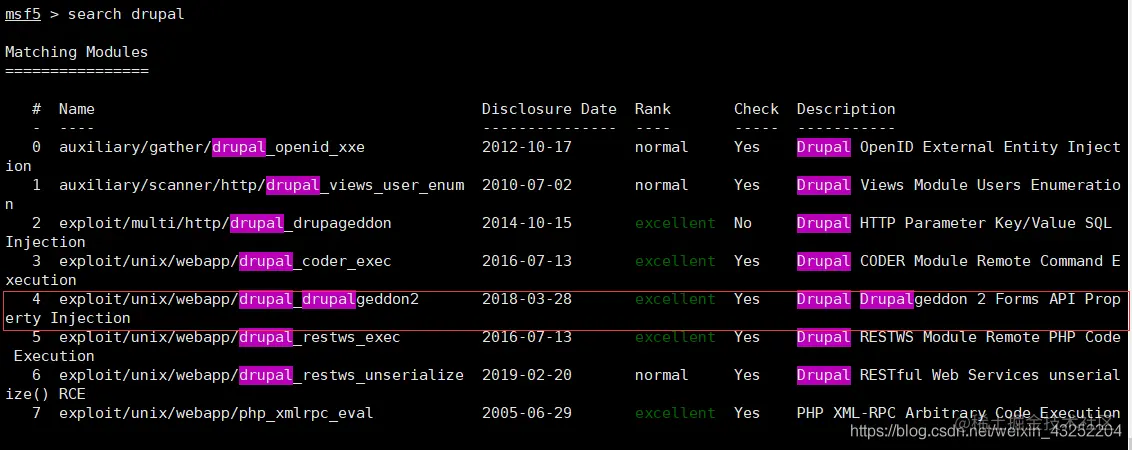Click description 'Drupal HTTP Parameter Key/Value SQL'
This screenshot has height=450, width=1132.
tap(954, 223)
